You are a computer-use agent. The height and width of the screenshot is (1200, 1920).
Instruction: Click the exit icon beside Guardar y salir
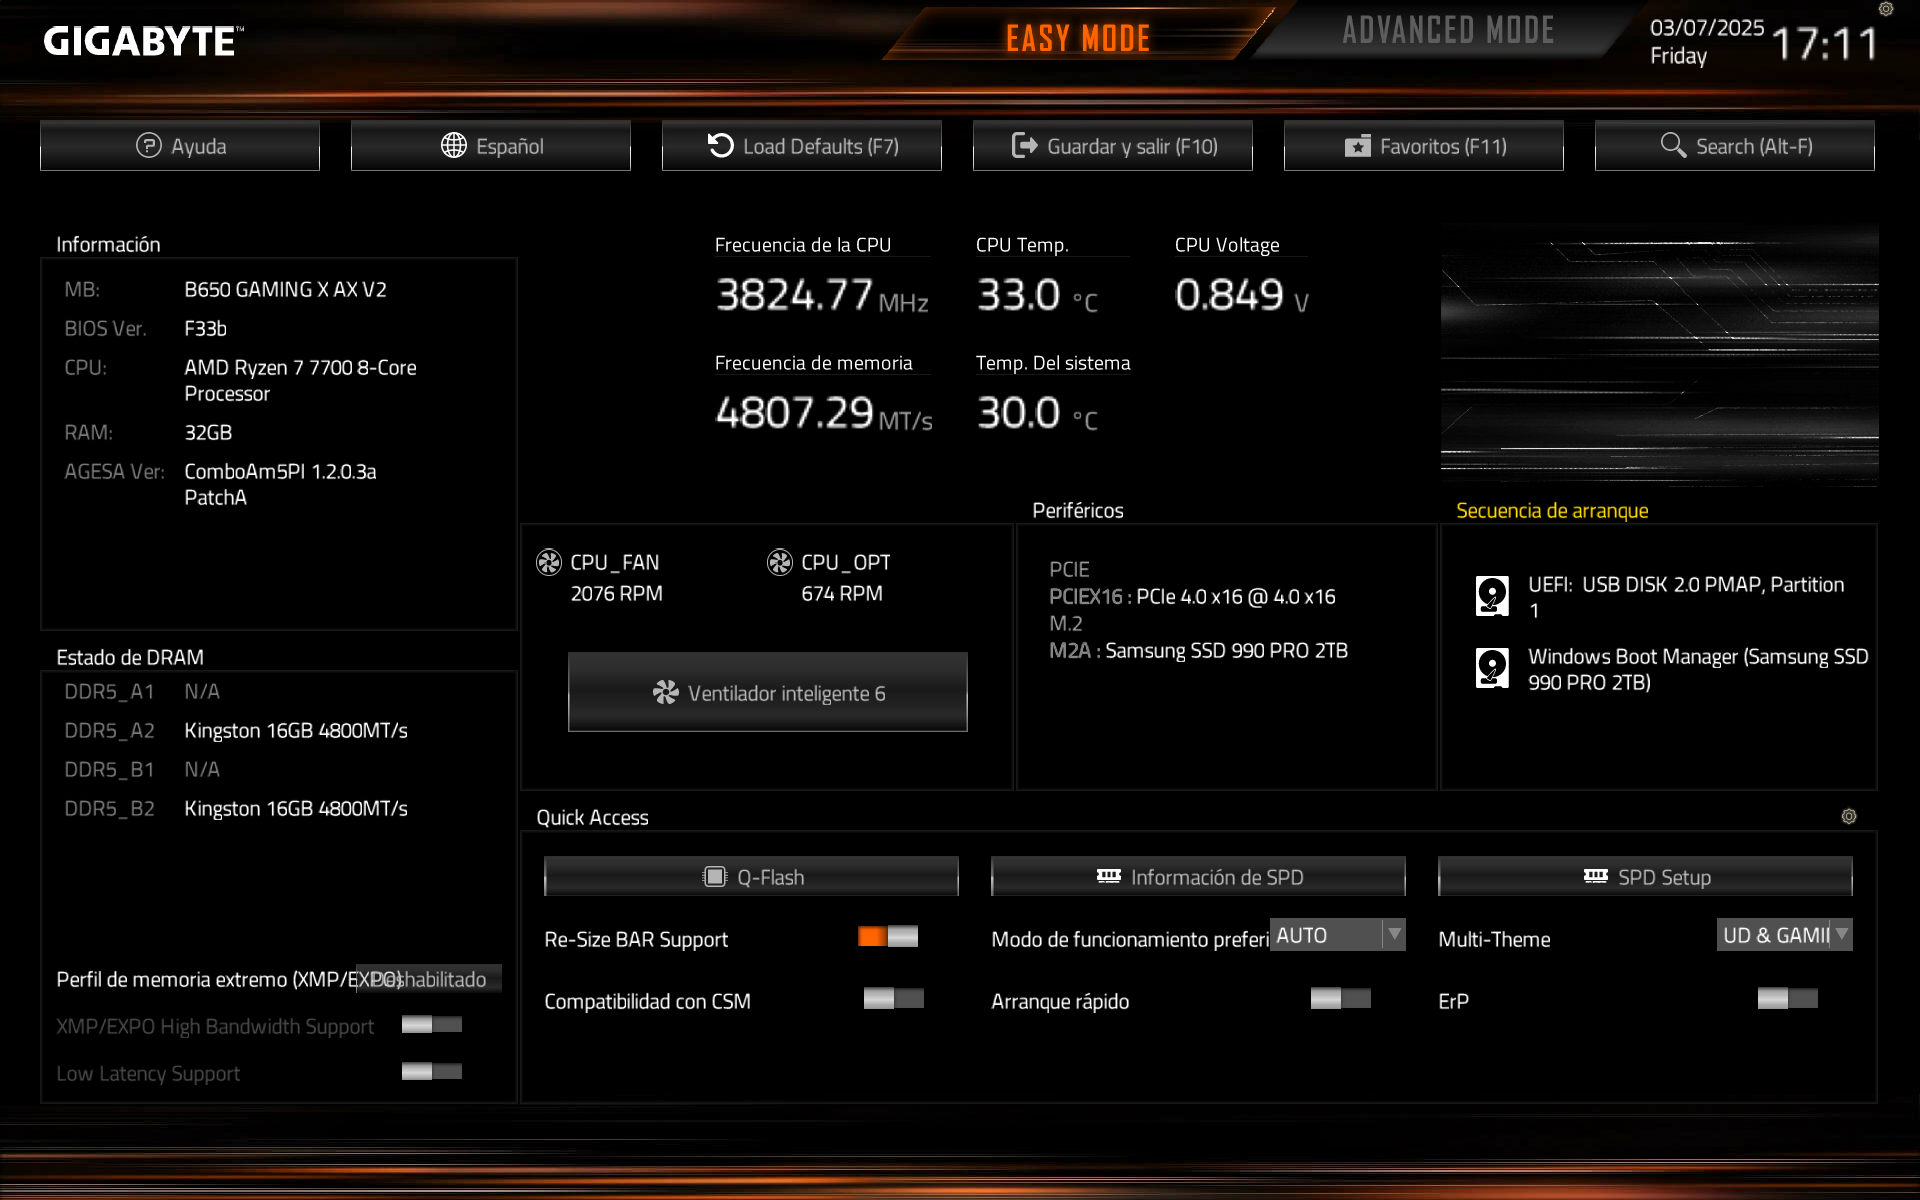pos(1025,146)
